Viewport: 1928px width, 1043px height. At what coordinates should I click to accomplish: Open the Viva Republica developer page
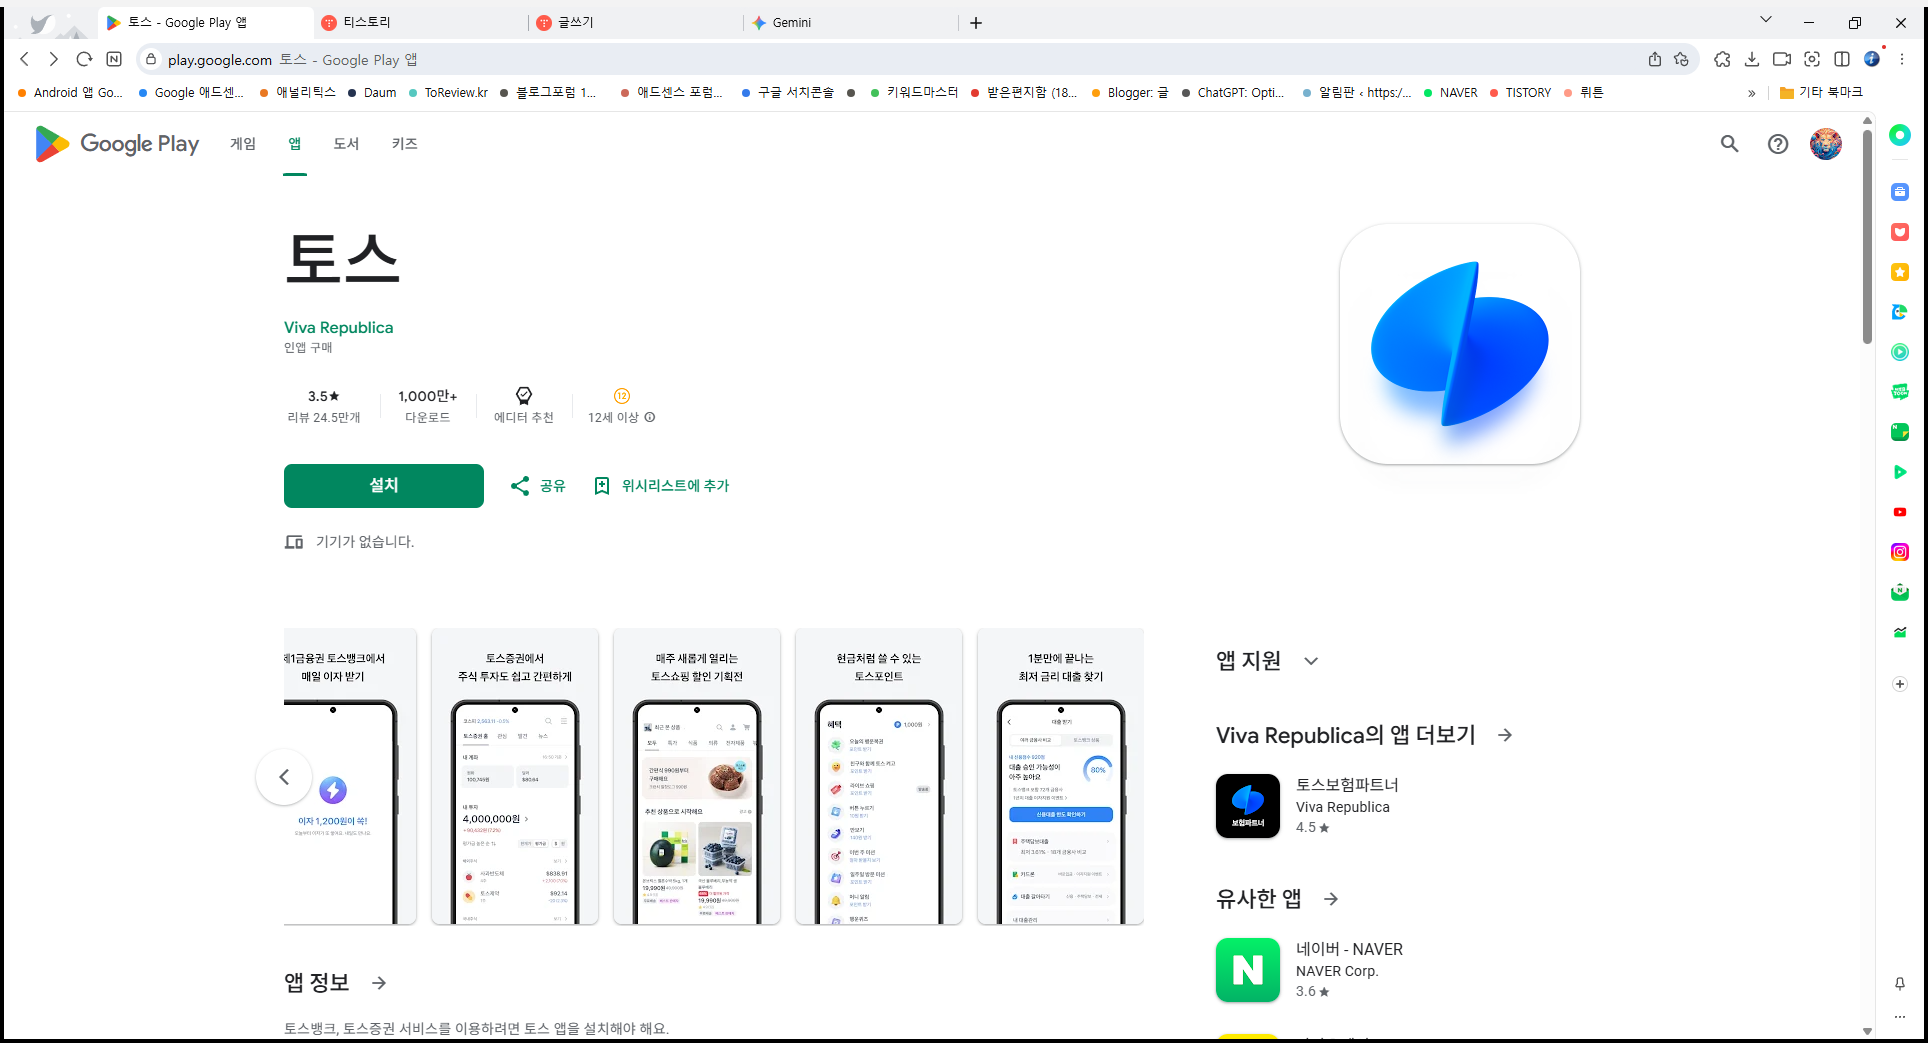tap(338, 327)
